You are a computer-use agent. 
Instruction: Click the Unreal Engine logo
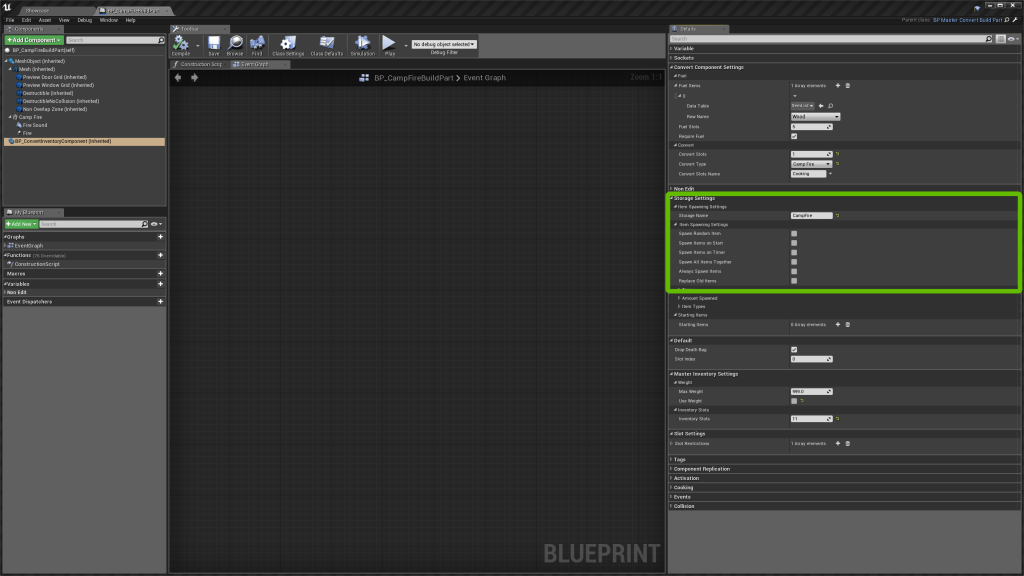tap(7, 7)
